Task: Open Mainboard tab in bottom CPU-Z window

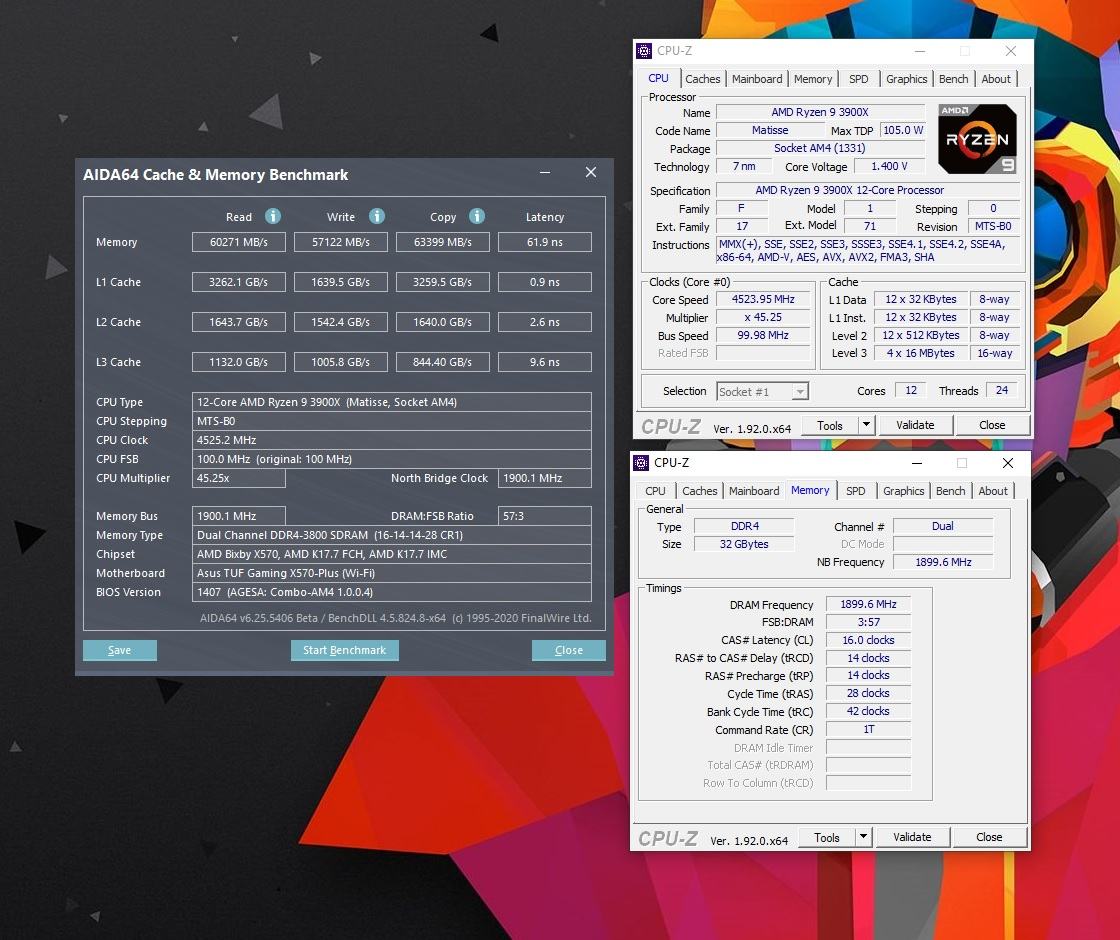Action: (754, 491)
